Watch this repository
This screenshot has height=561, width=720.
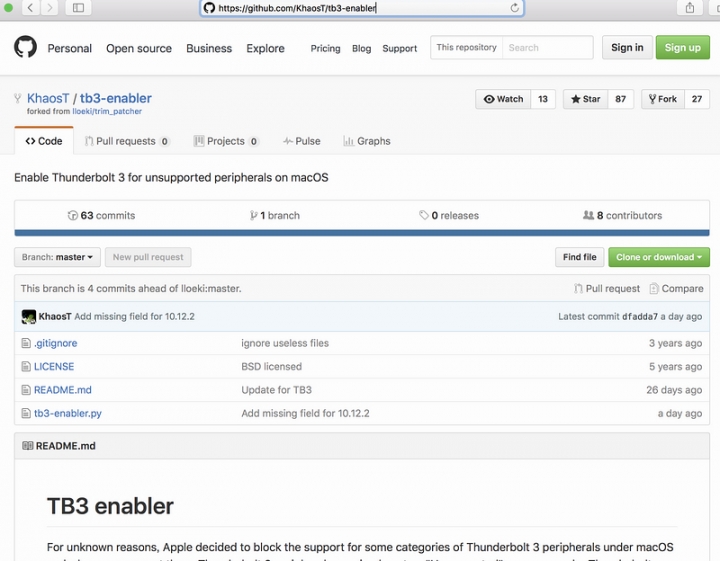click(503, 99)
